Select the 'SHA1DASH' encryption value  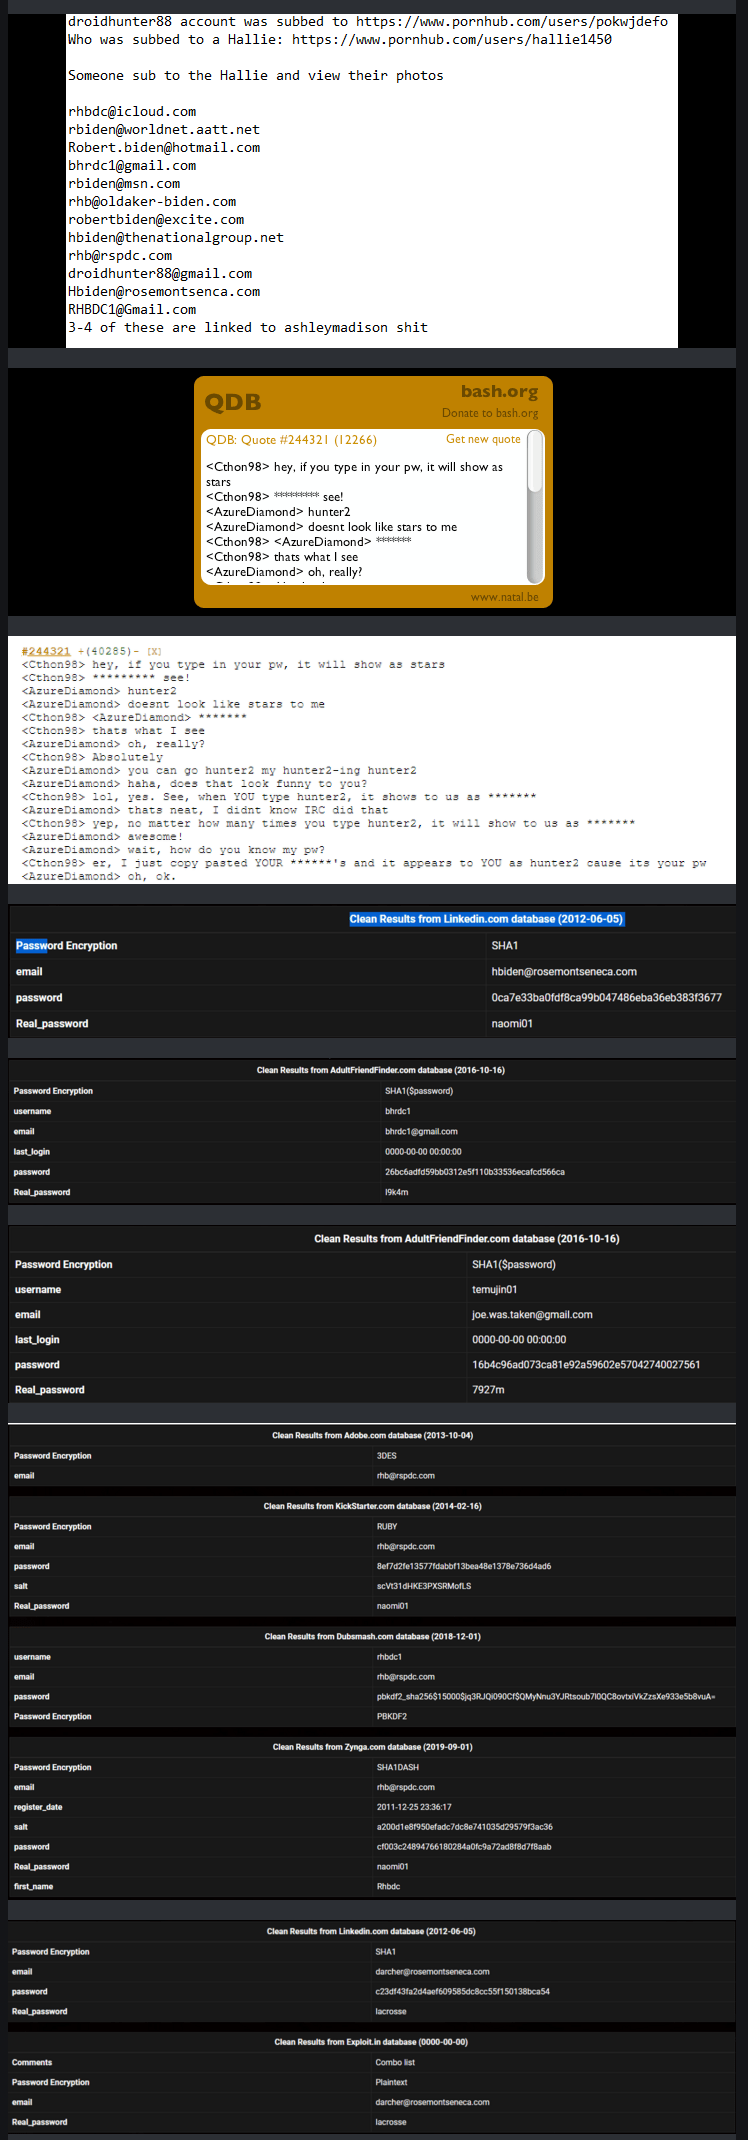click(398, 1767)
